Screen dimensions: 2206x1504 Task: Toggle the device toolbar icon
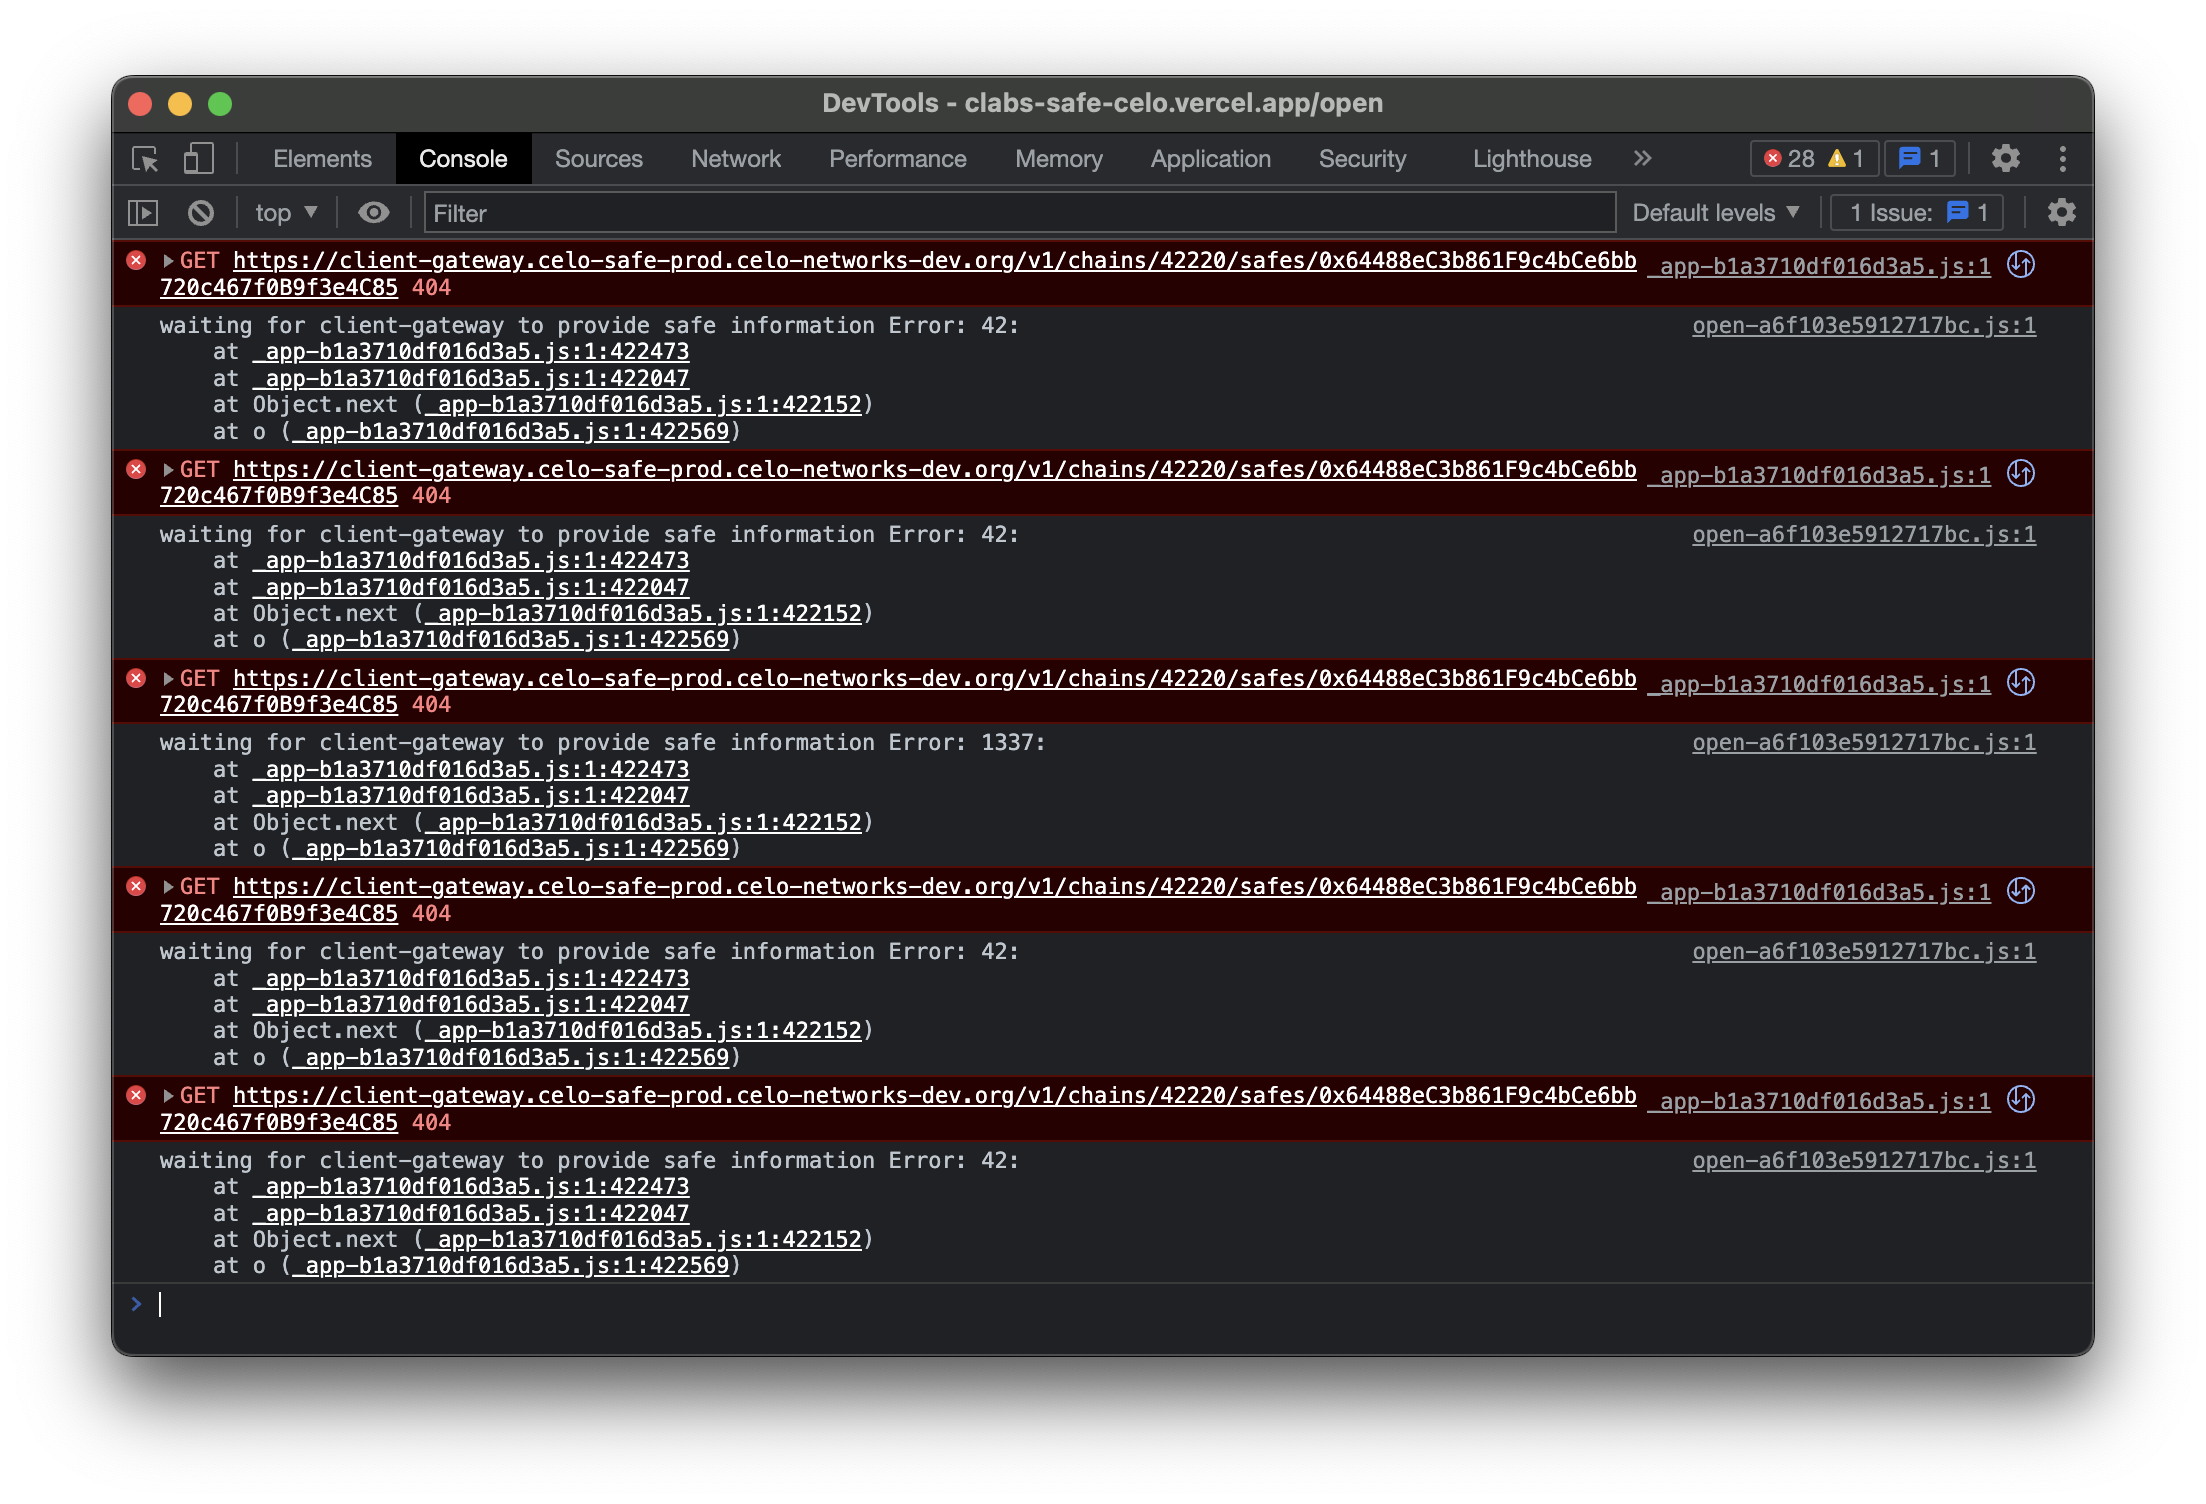pos(198,159)
